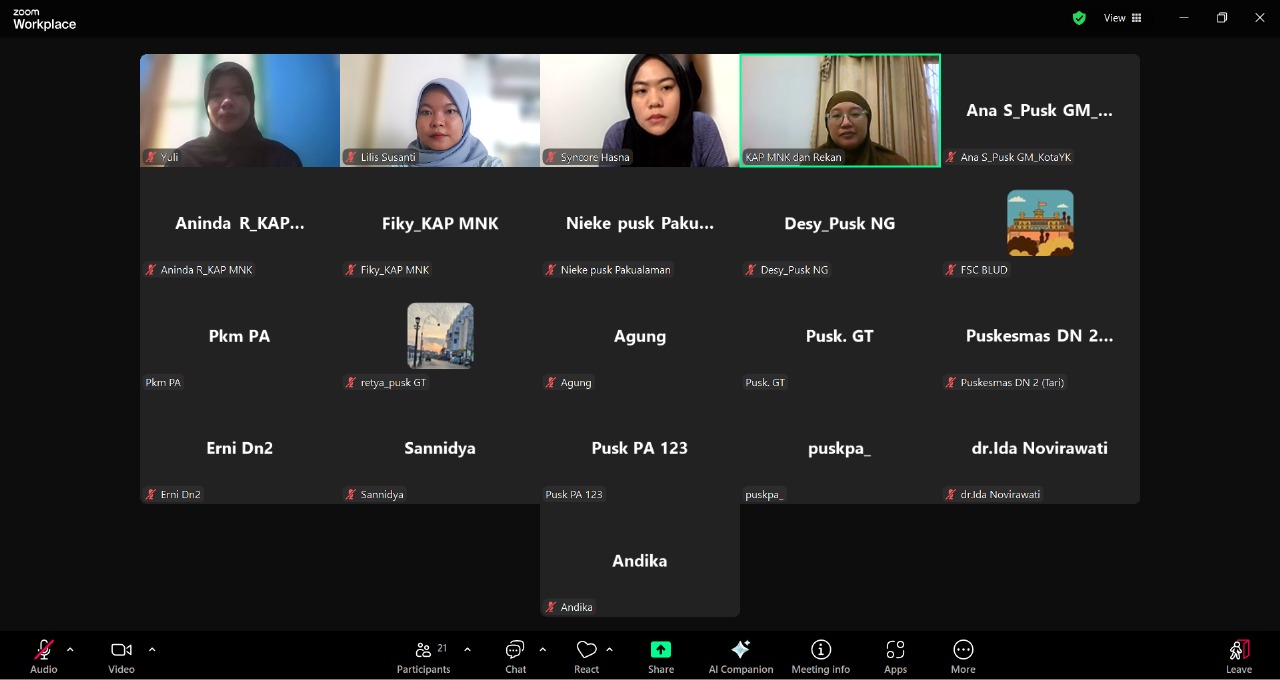The height and width of the screenshot is (680, 1280).
Task: Open the Participants panel
Action: [423, 655]
